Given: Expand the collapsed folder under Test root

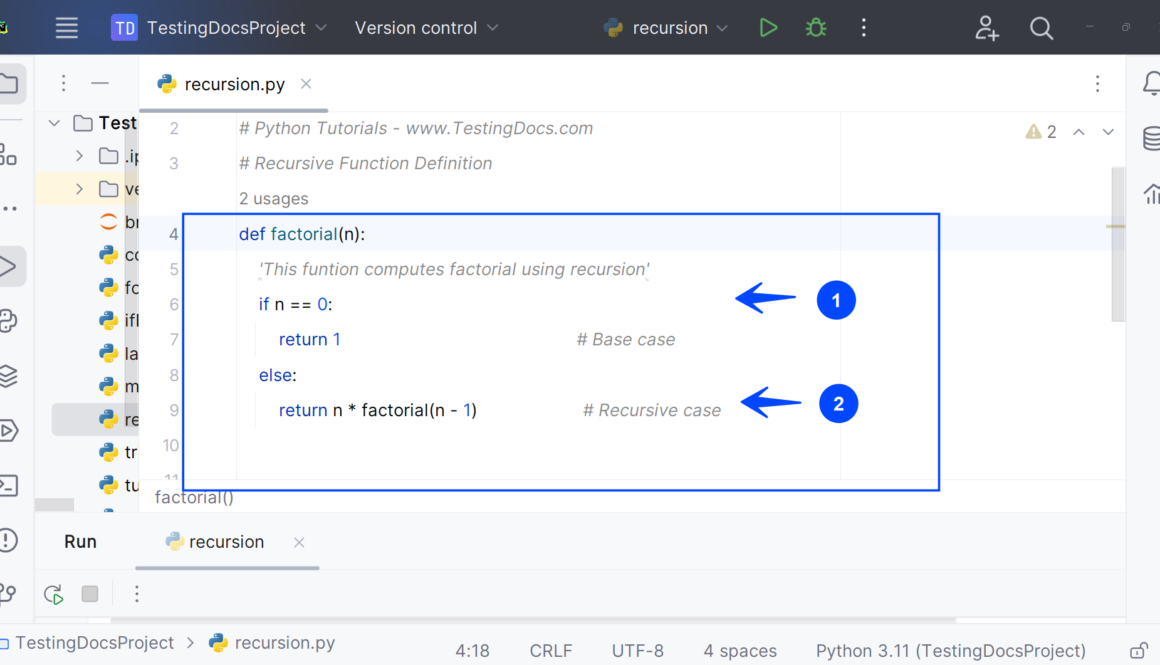Looking at the screenshot, I should pos(80,156).
